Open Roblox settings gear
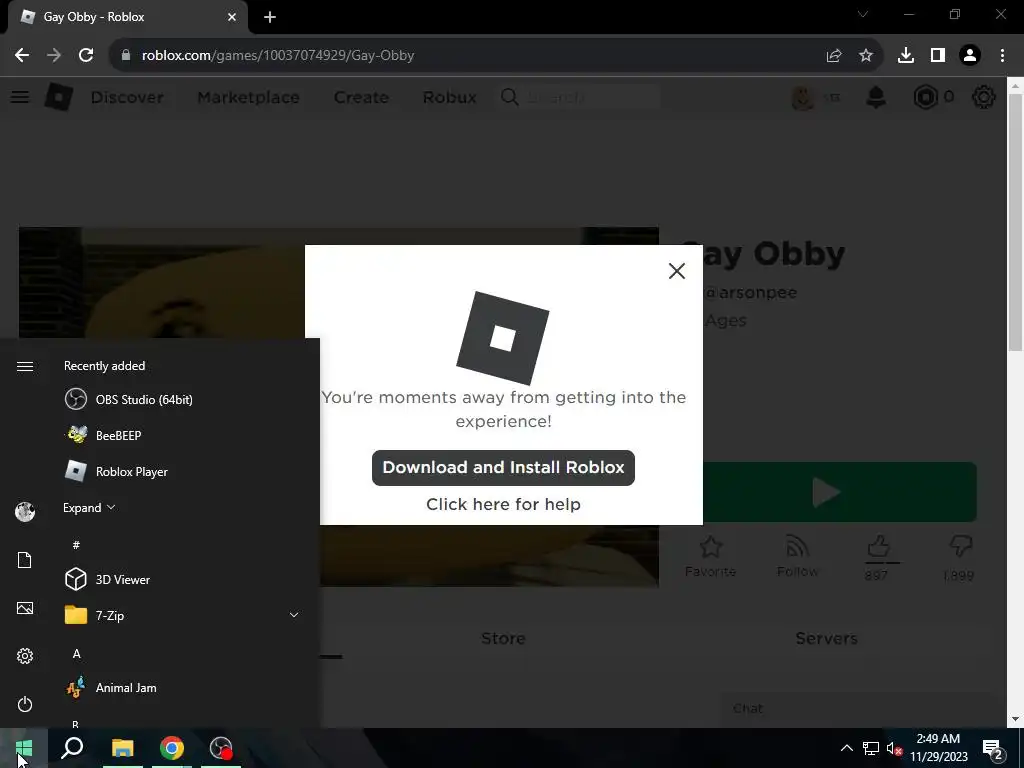The height and width of the screenshot is (768, 1024). pyautogui.click(x=984, y=97)
